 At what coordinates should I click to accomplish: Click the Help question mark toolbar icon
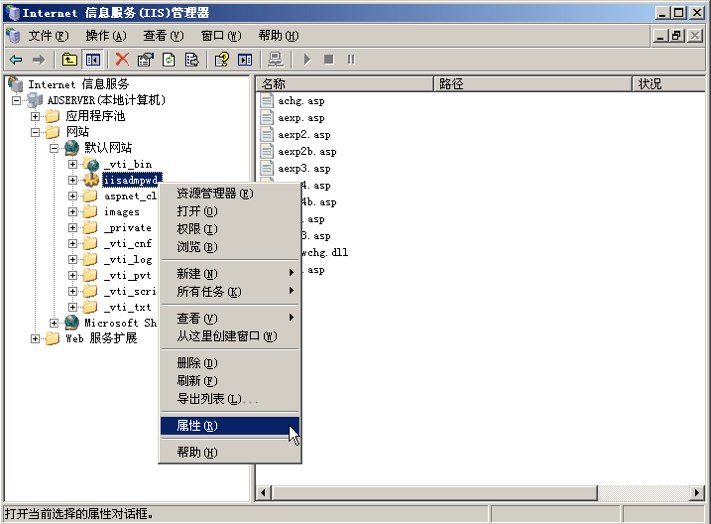(x=222, y=59)
